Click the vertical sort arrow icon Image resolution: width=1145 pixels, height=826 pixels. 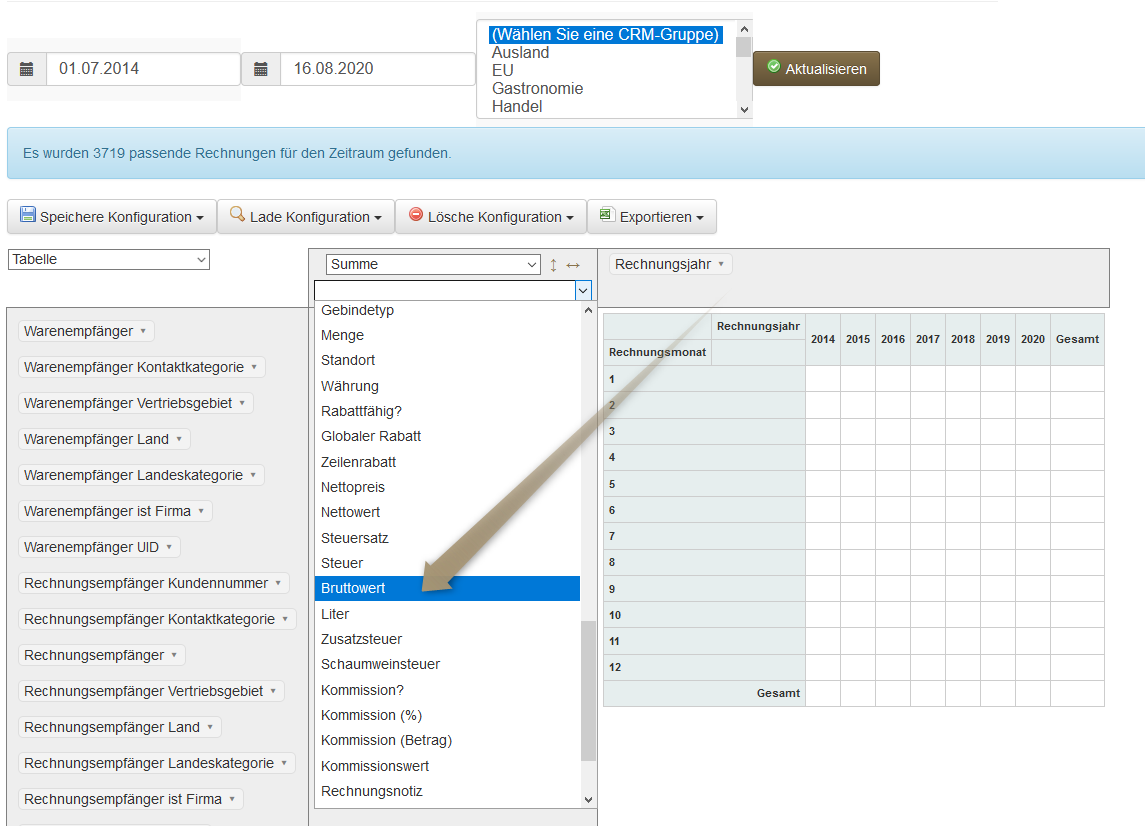click(553, 265)
